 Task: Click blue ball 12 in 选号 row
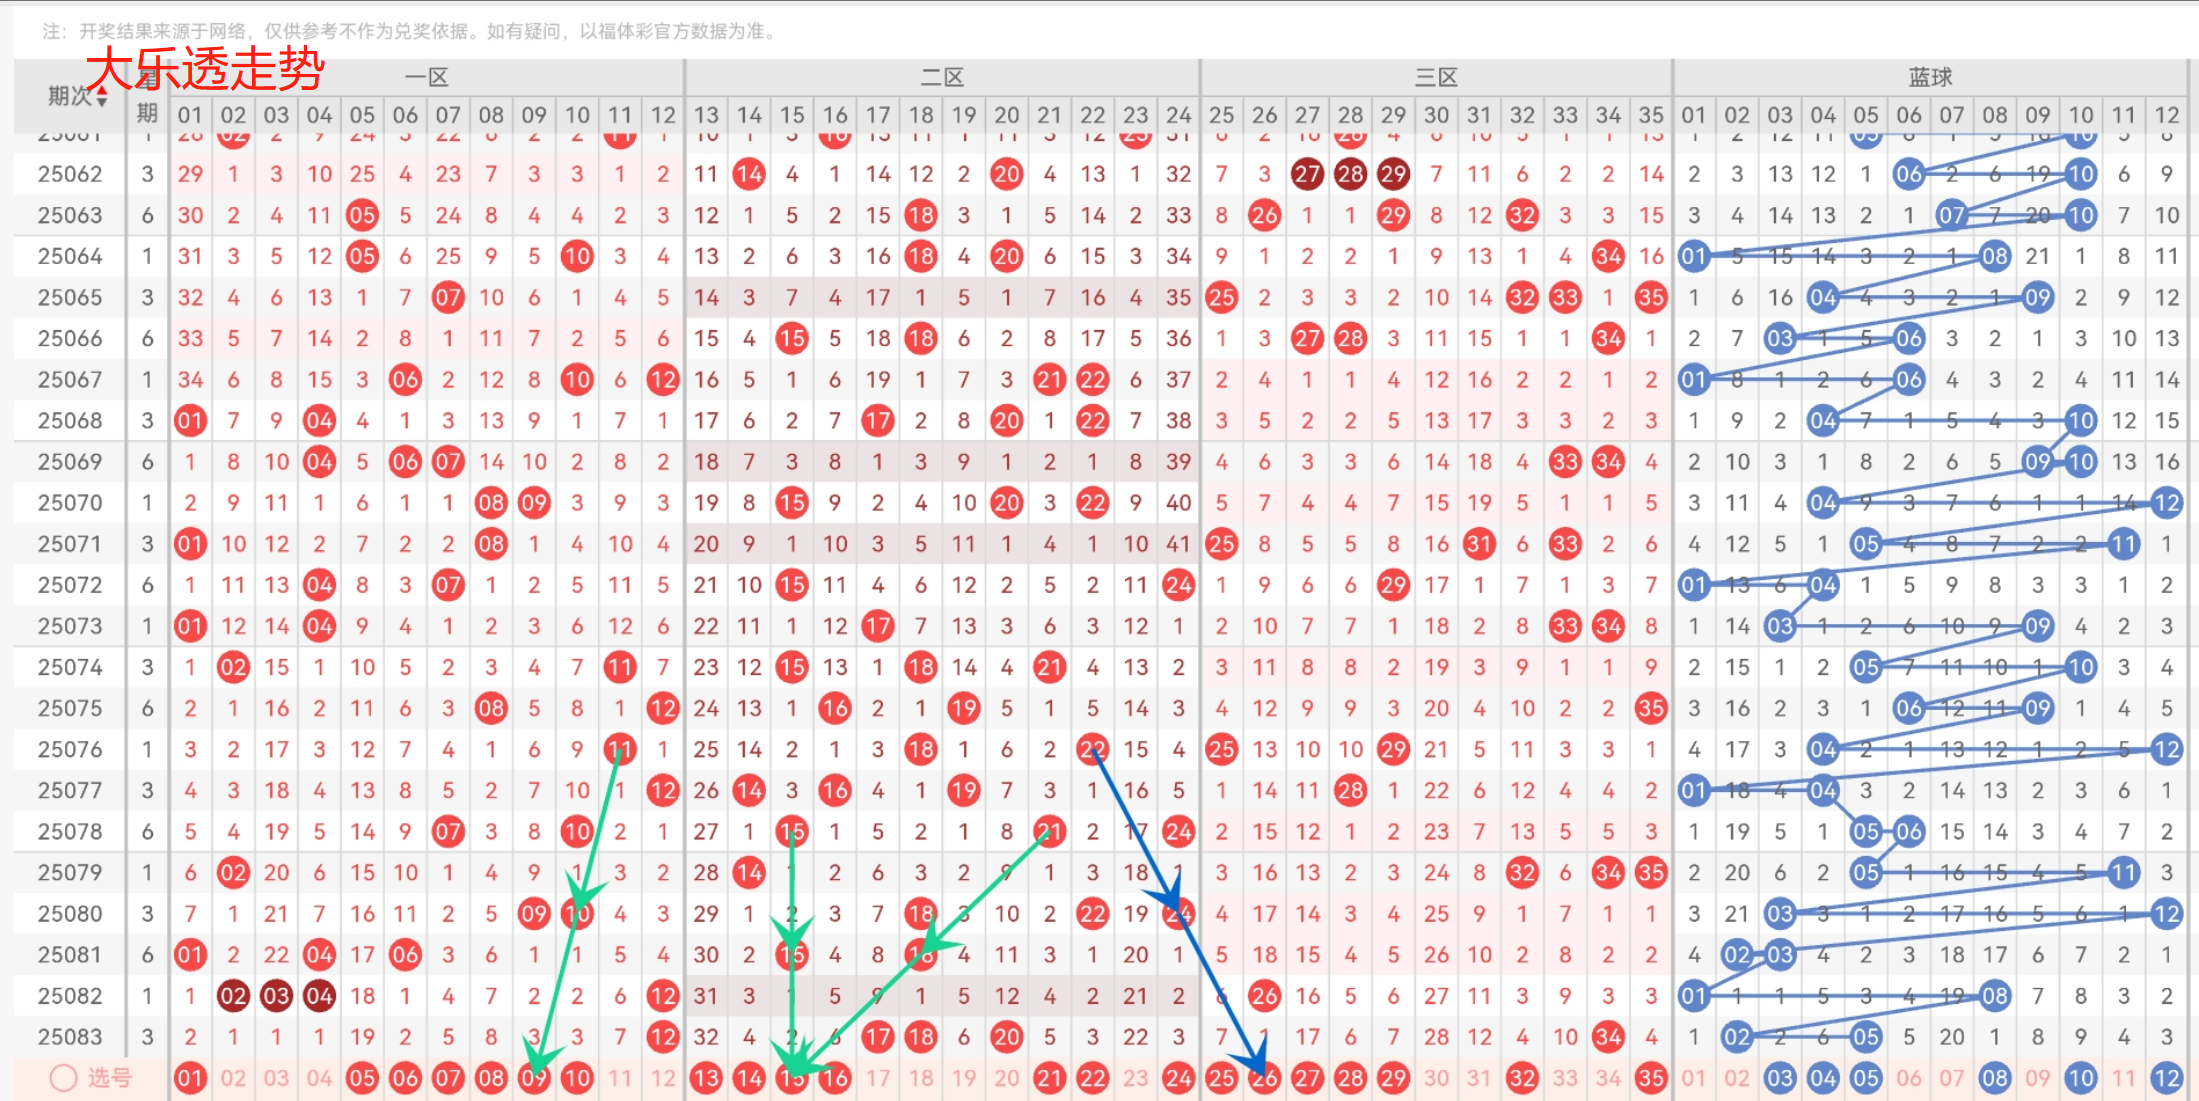(2166, 1078)
